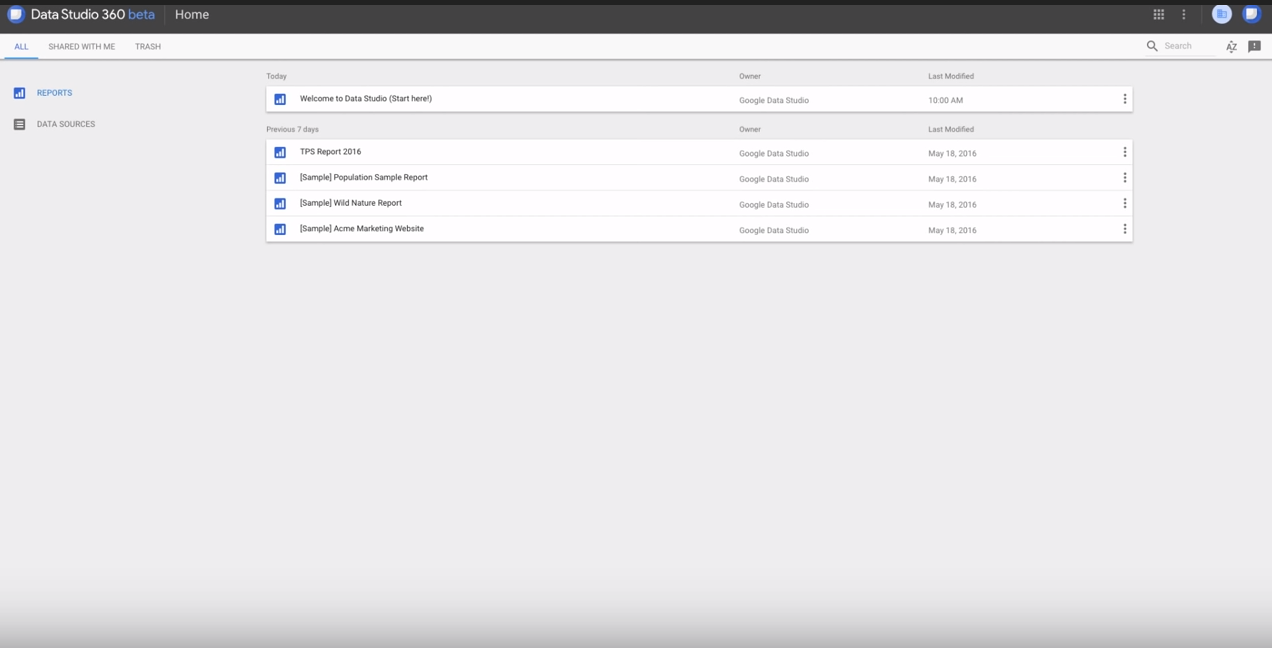Viewport: 1272px width, 648px height.
Task: Click the report icon beside TPS Report 2016
Action: click(x=280, y=152)
